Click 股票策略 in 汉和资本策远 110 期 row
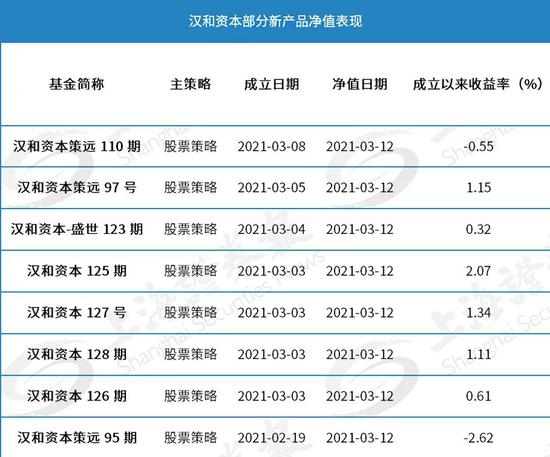The image size is (550, 457). [x=190, y=146]
